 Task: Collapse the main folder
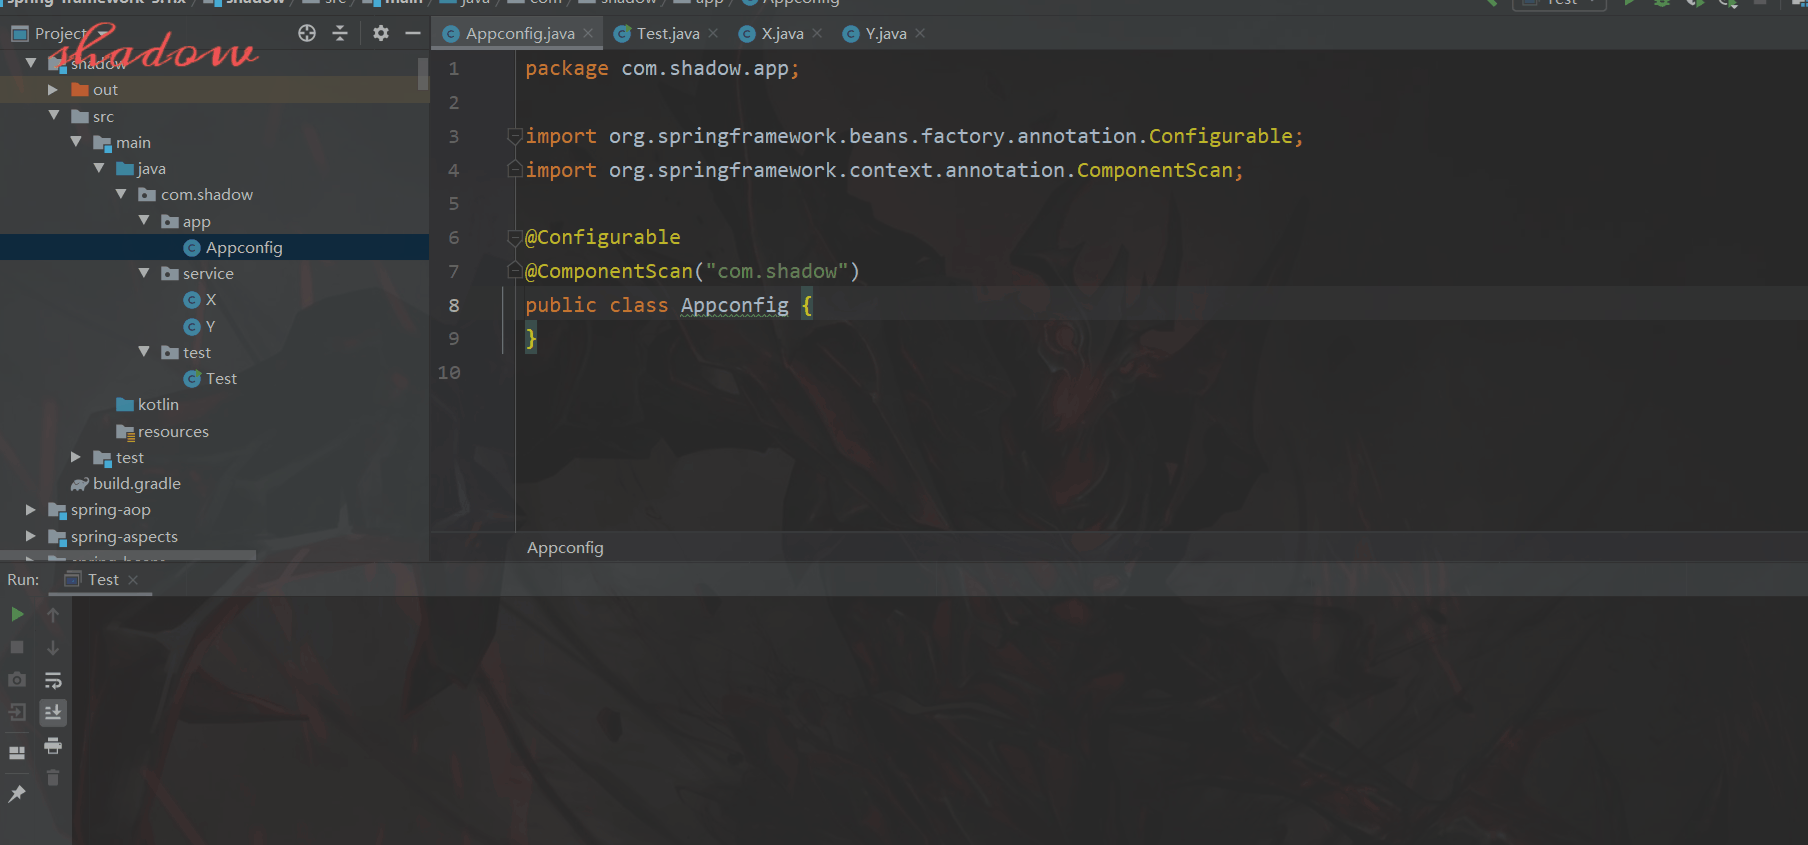coord(76,142)
